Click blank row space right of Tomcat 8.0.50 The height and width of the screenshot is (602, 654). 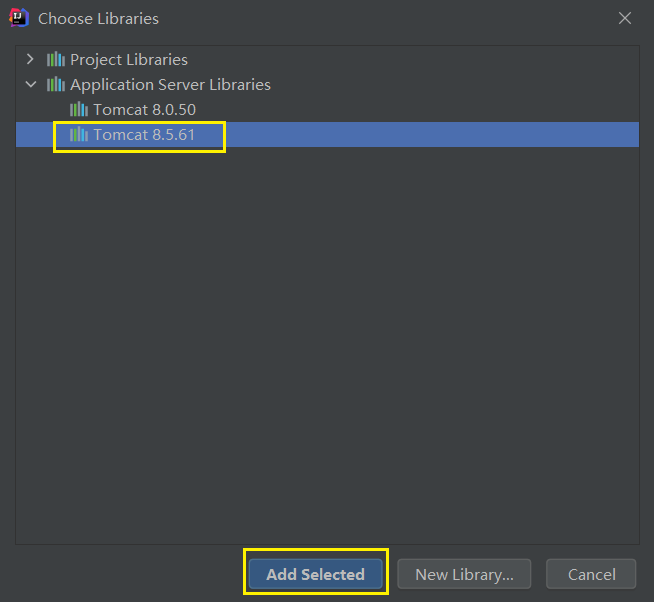417,110
